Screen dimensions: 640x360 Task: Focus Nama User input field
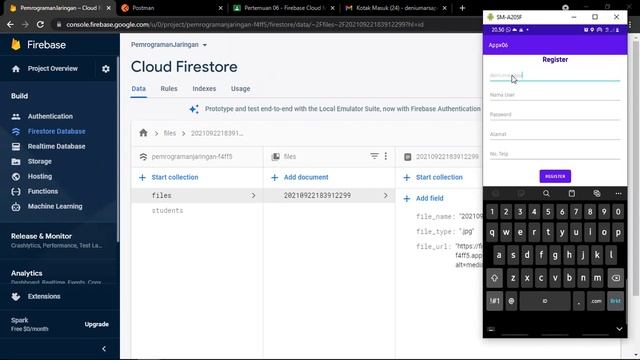pos(555,95)
